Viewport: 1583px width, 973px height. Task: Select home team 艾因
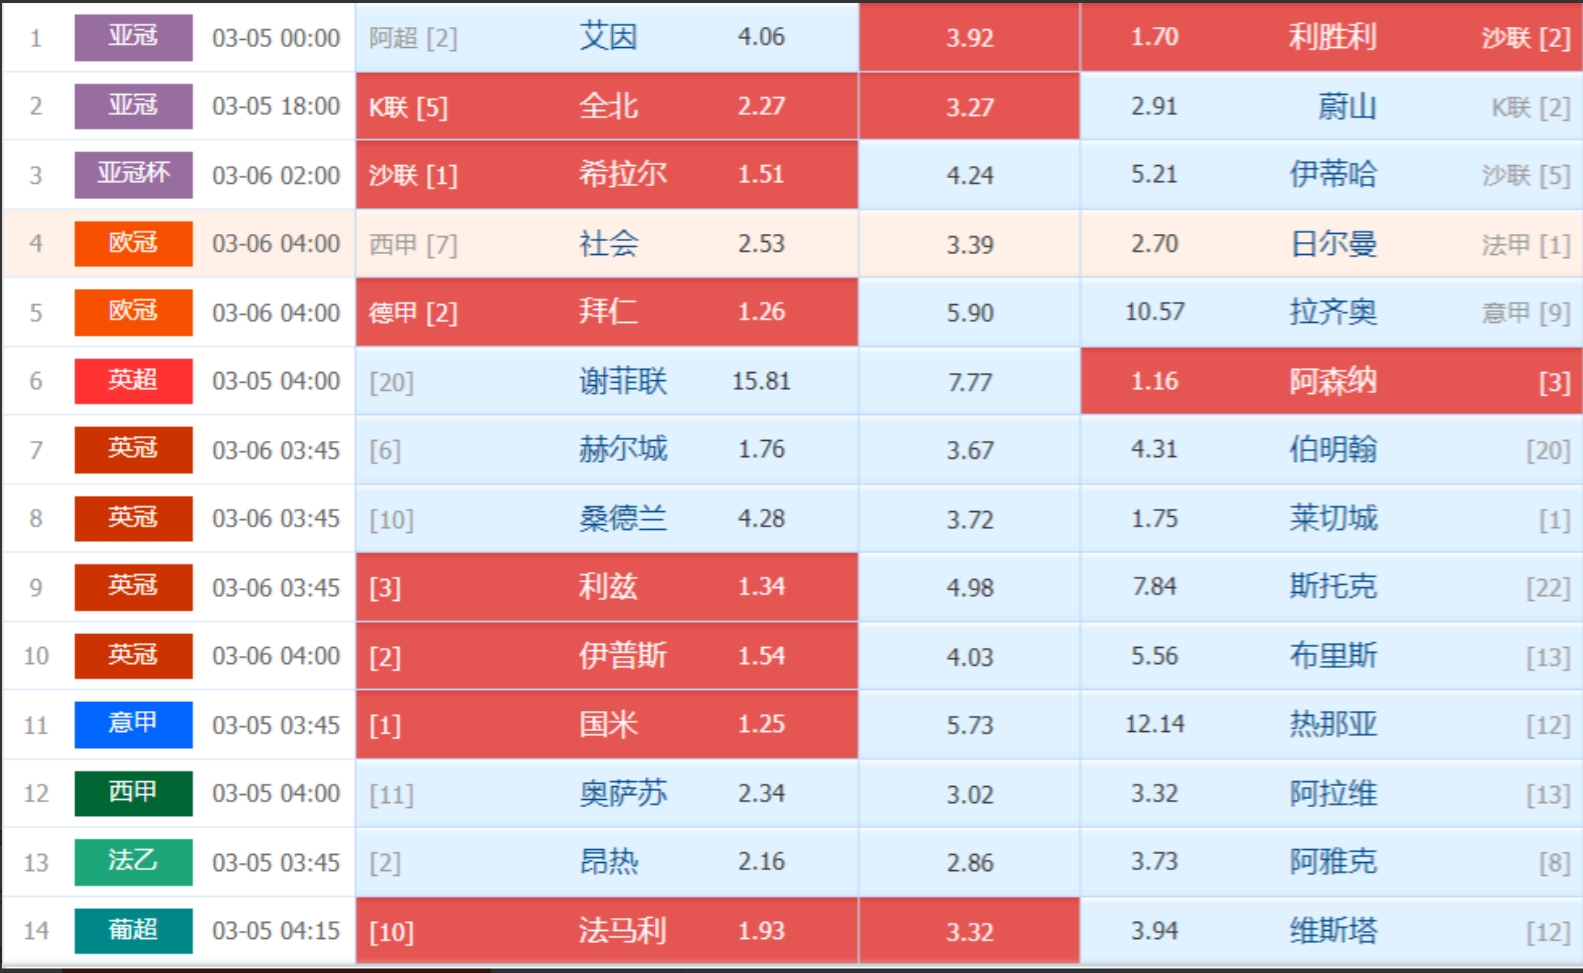coord(608,37)
